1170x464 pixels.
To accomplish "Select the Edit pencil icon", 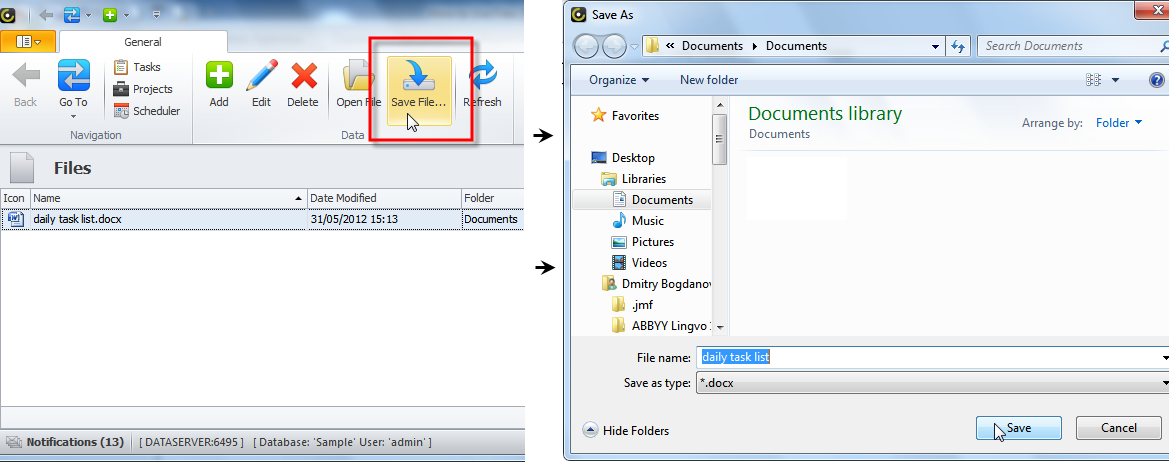I will pos(261,76).
